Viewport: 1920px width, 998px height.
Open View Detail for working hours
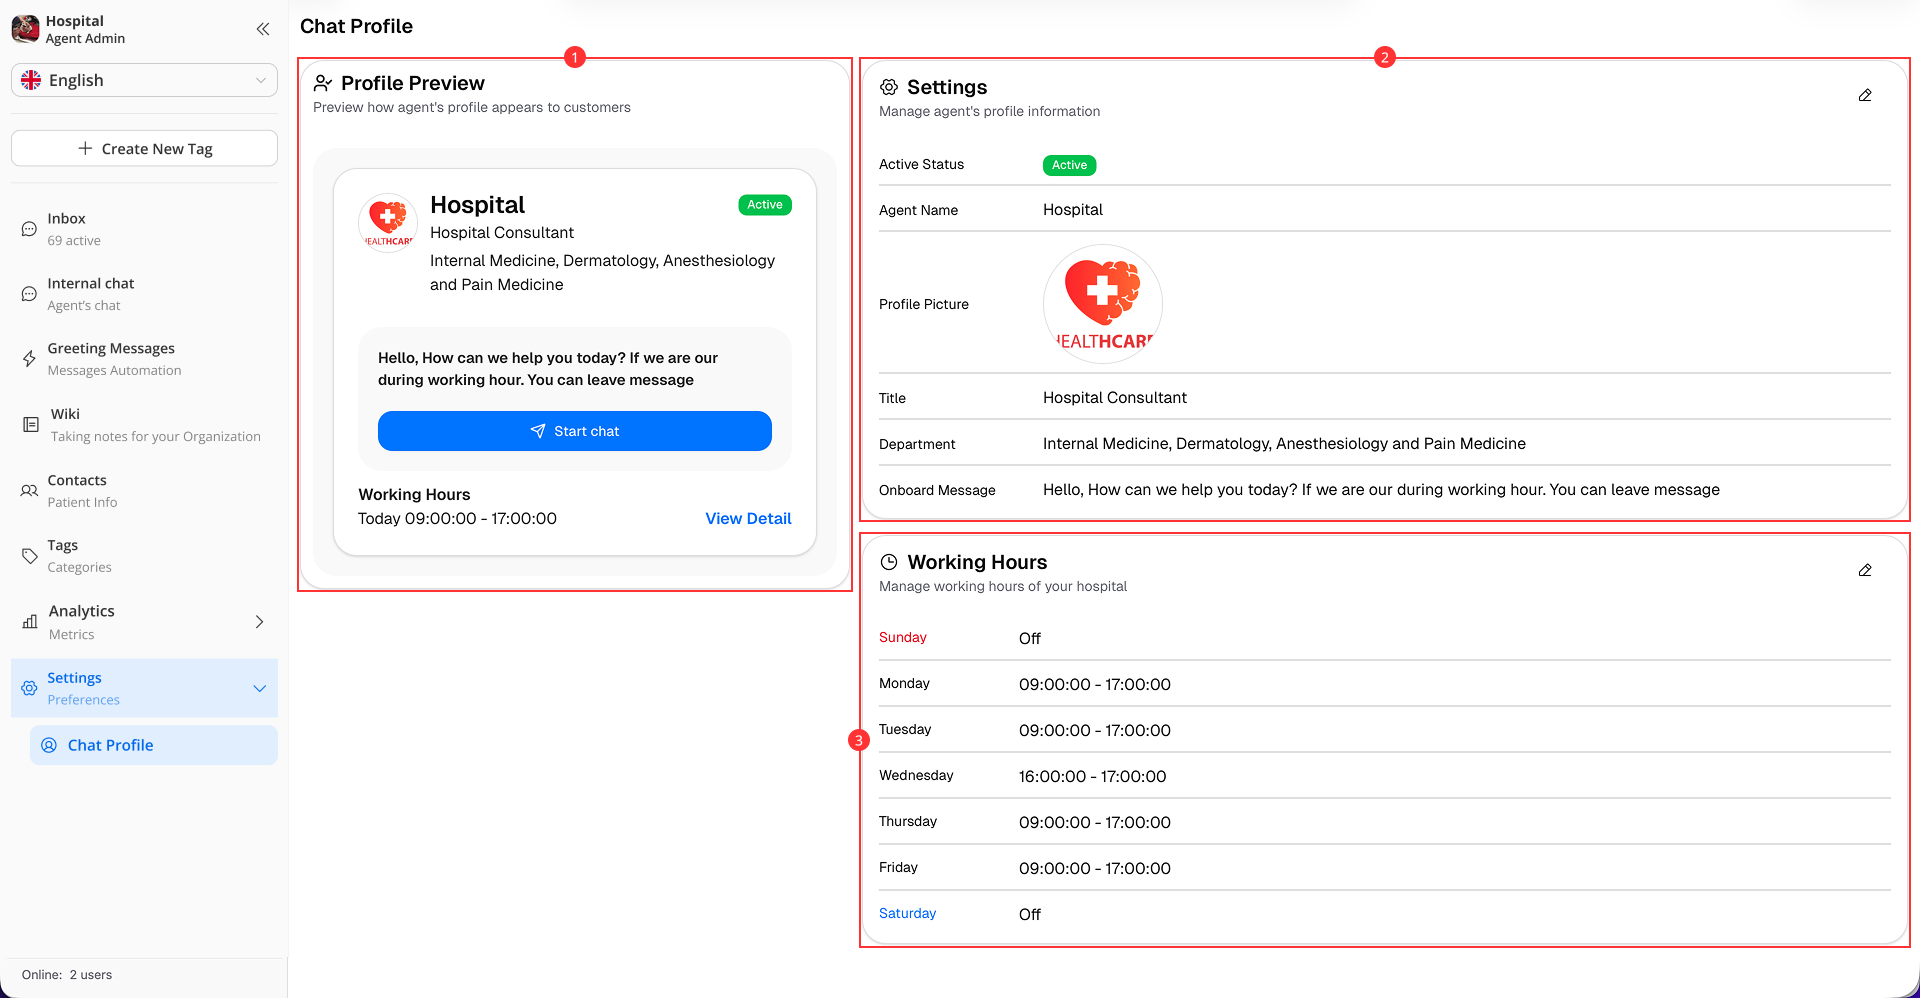[x=747, y=518]
